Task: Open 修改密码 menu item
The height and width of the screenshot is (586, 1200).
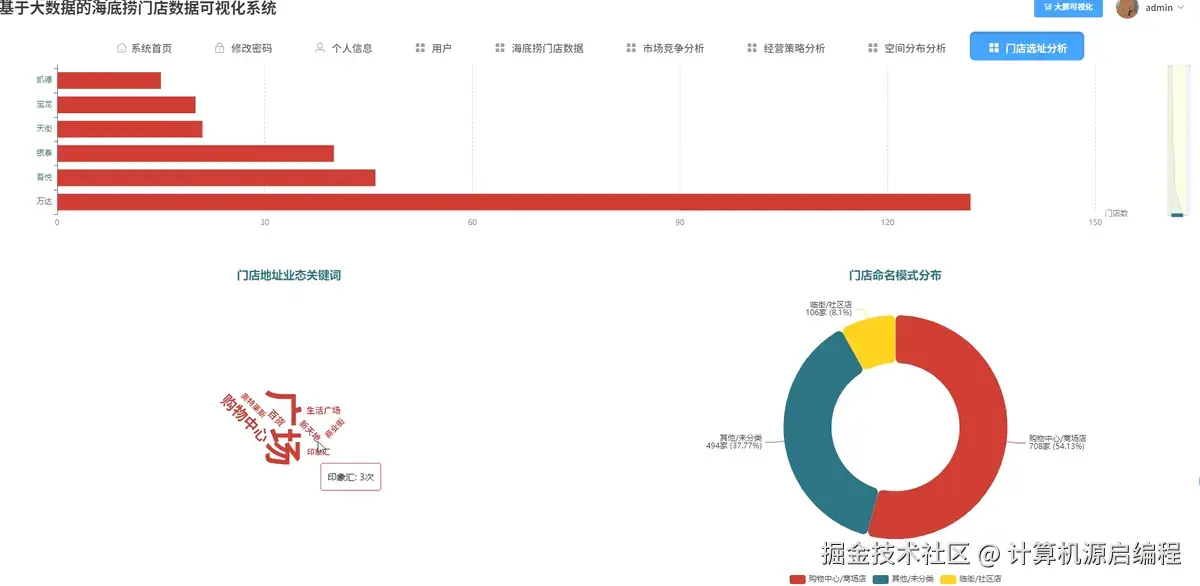Action: 243,48
